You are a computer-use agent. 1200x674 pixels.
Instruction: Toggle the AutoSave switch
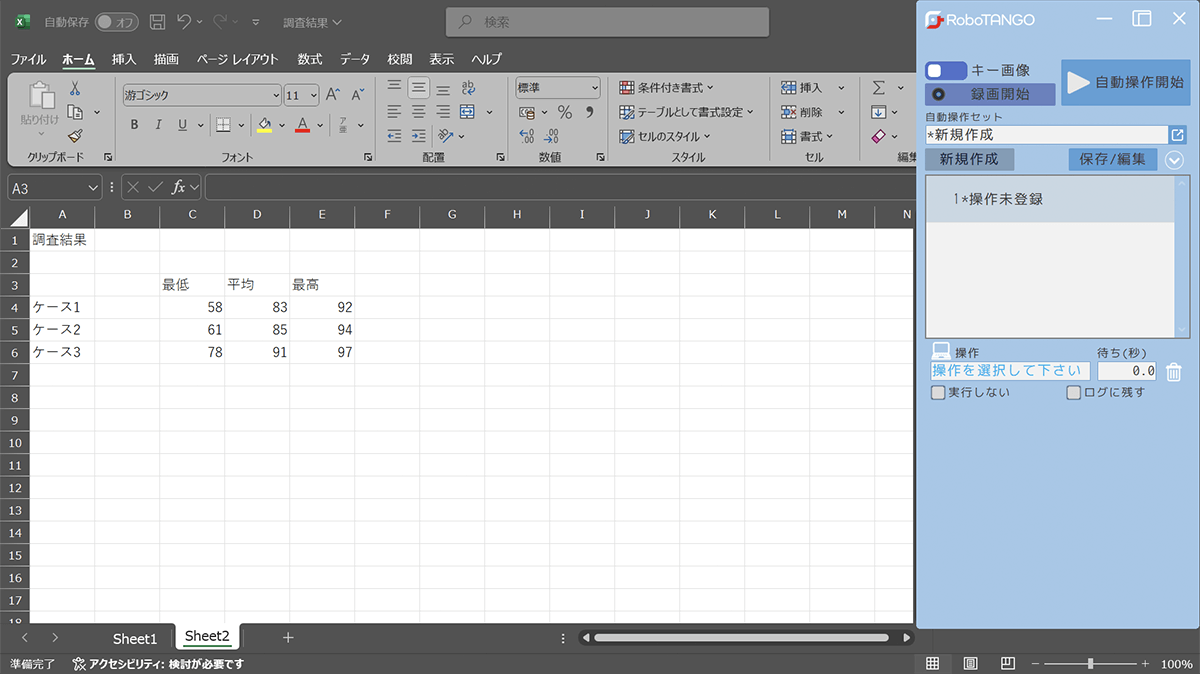117,22
